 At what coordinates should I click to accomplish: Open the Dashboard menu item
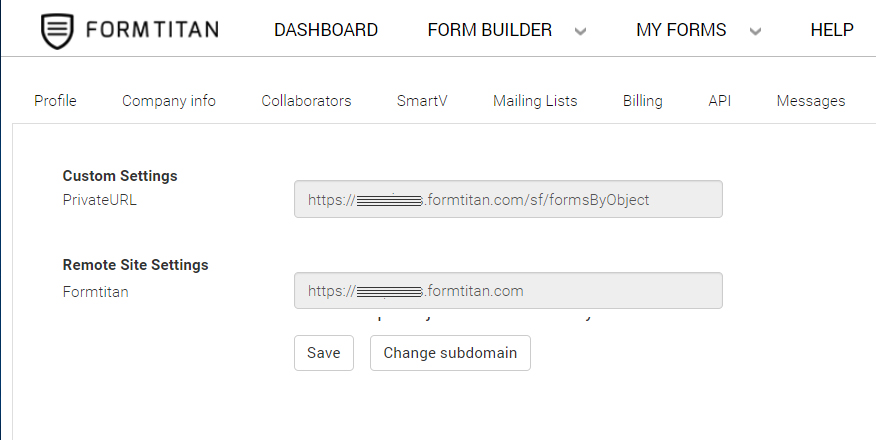coord(326,30)
